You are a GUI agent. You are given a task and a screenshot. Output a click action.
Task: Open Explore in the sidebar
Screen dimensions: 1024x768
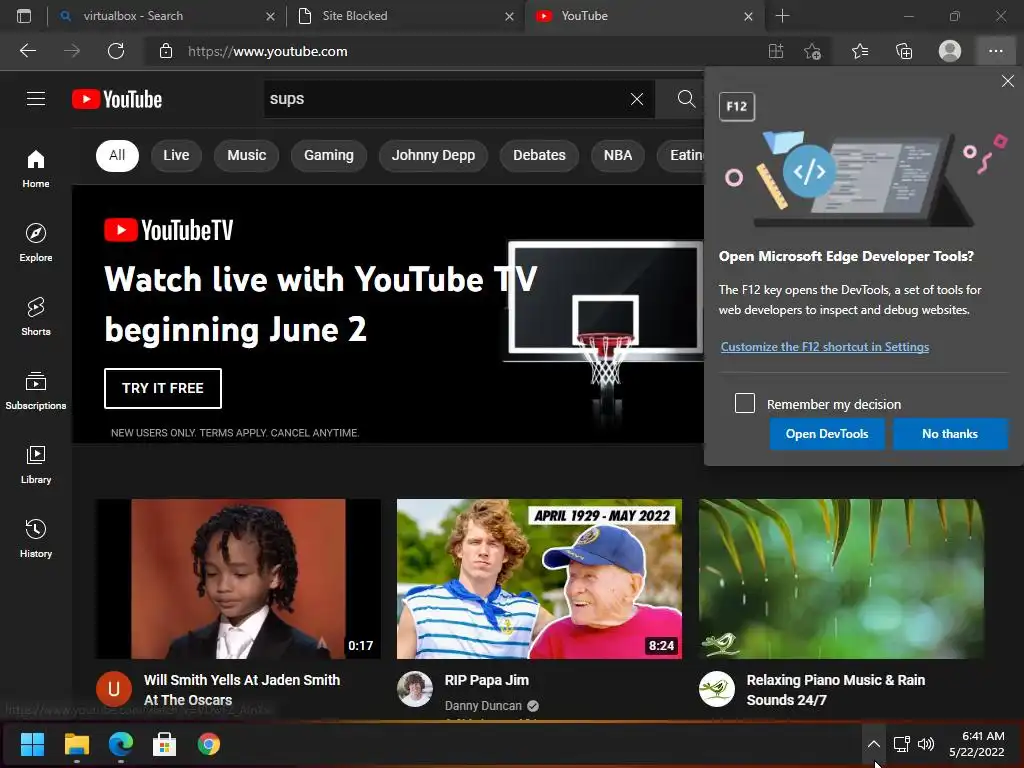(x=36, y=243)
